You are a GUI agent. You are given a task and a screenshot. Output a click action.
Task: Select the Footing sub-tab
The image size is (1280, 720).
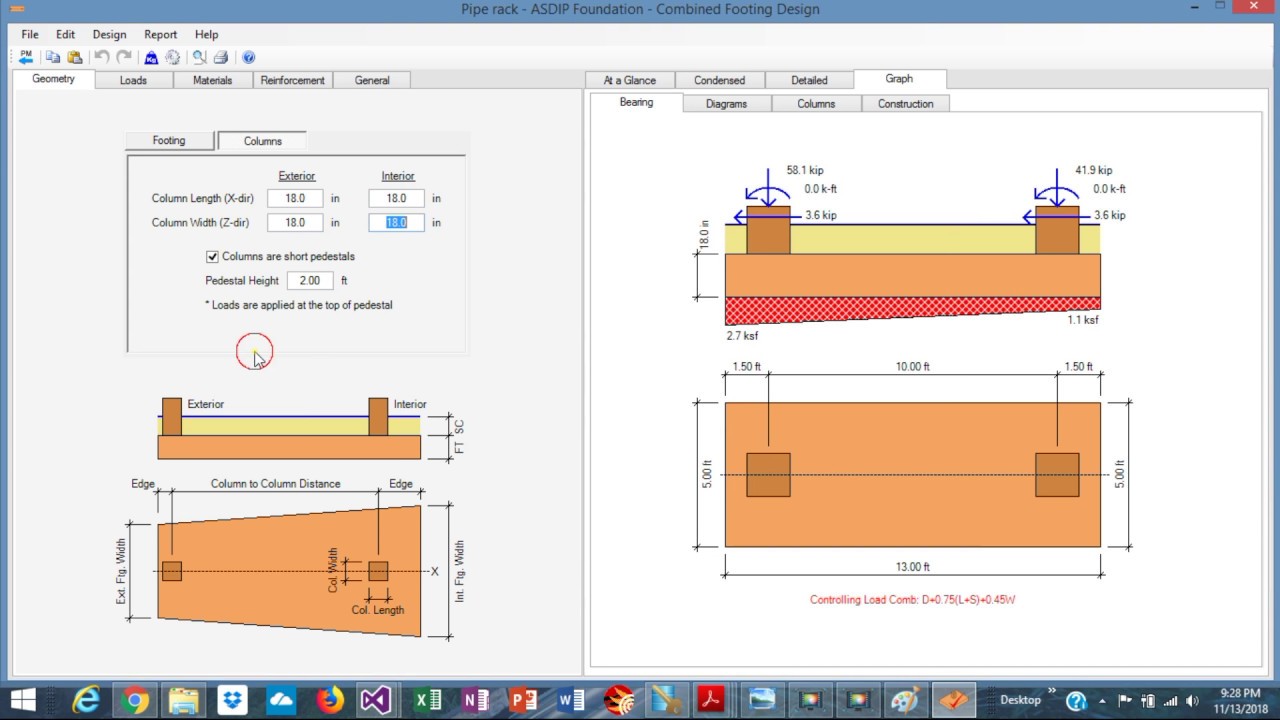coord(169,141)
